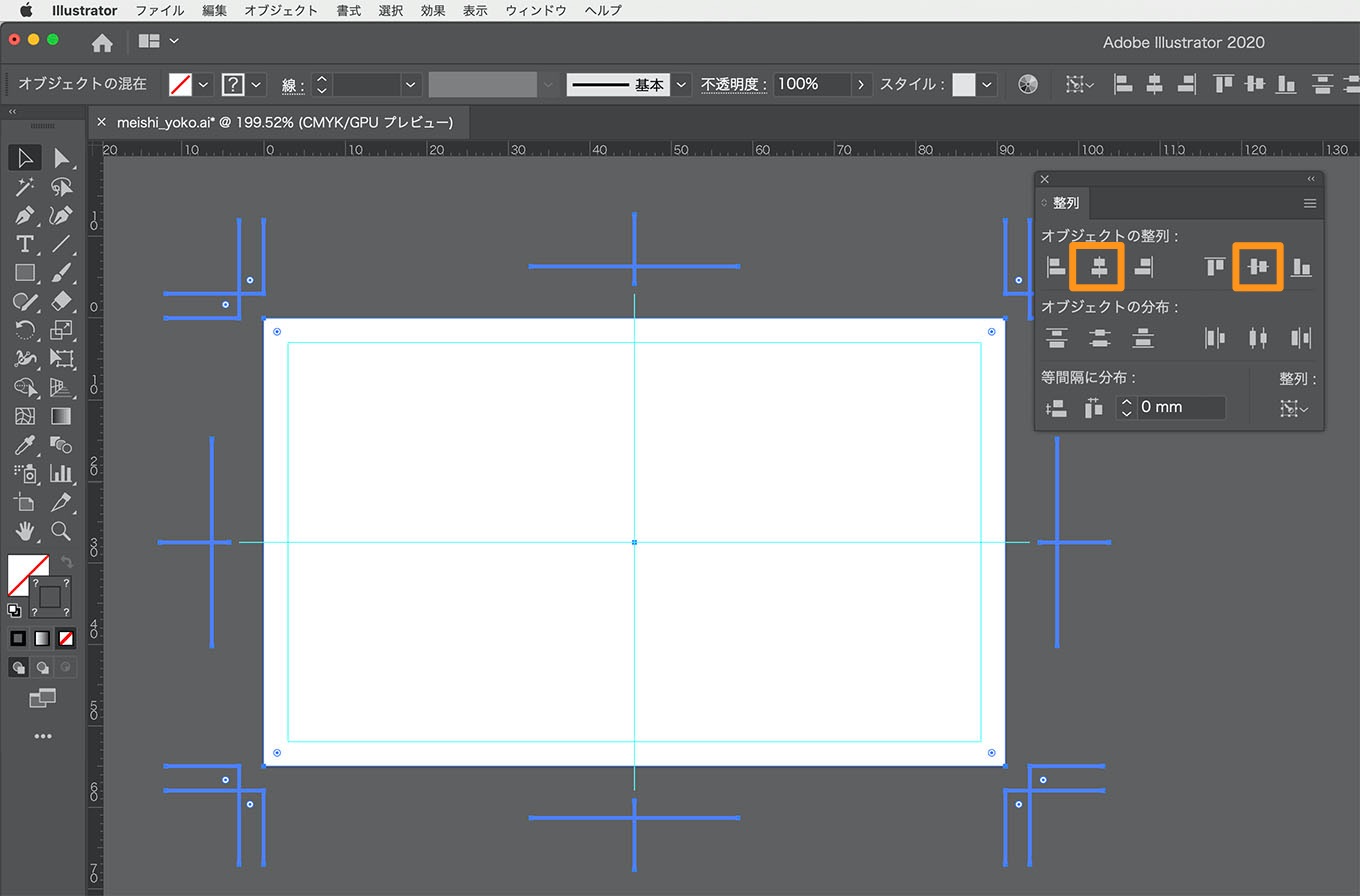1360x896 pixels.
Task: Click horizontal align center in 整列 panel
Action: tap(1099, 267)
